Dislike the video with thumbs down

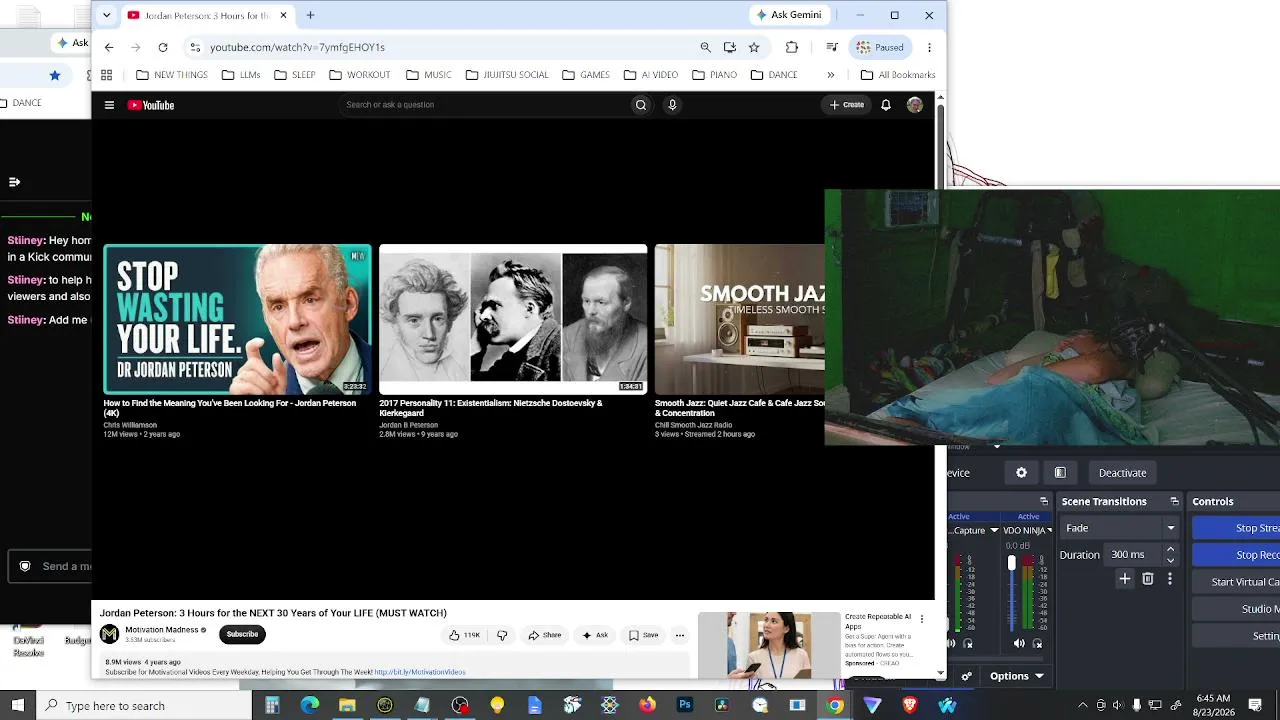502,635
